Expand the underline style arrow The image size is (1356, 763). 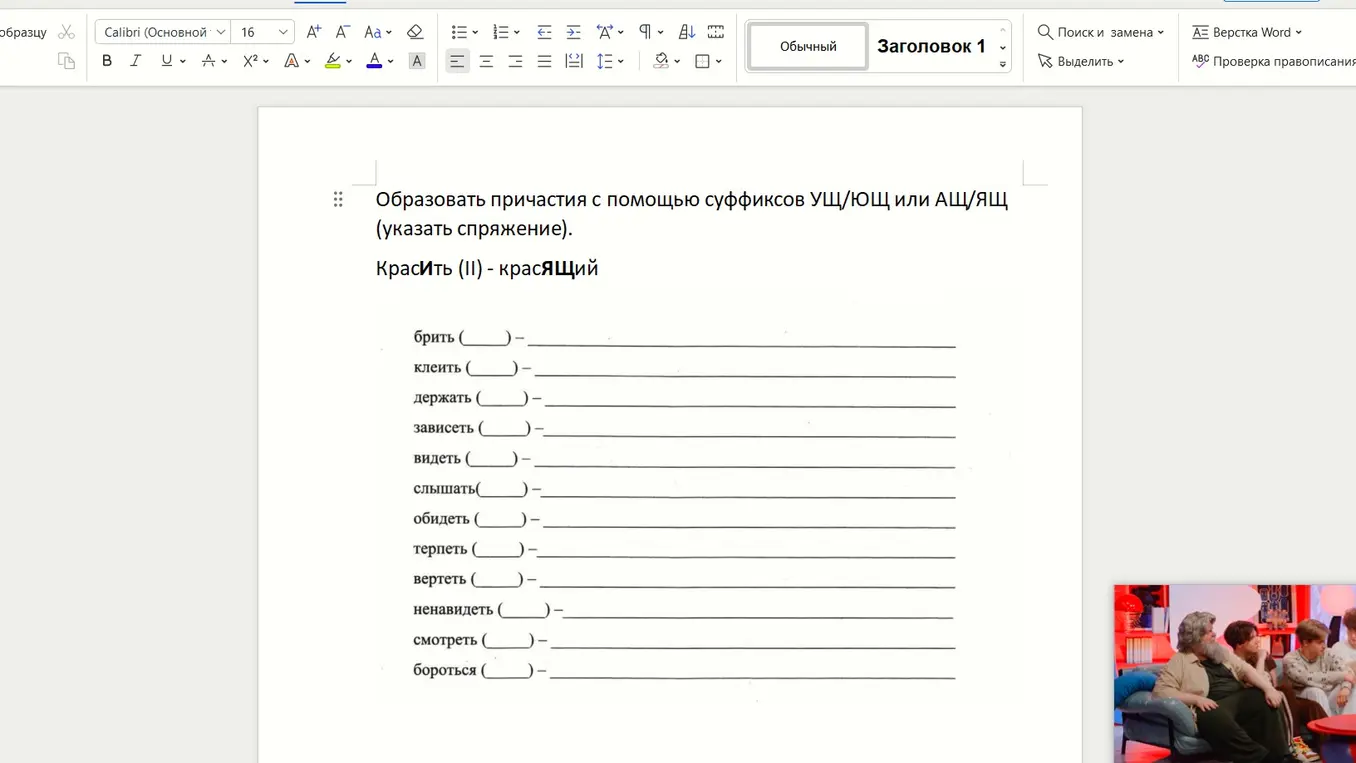point(183,62)
